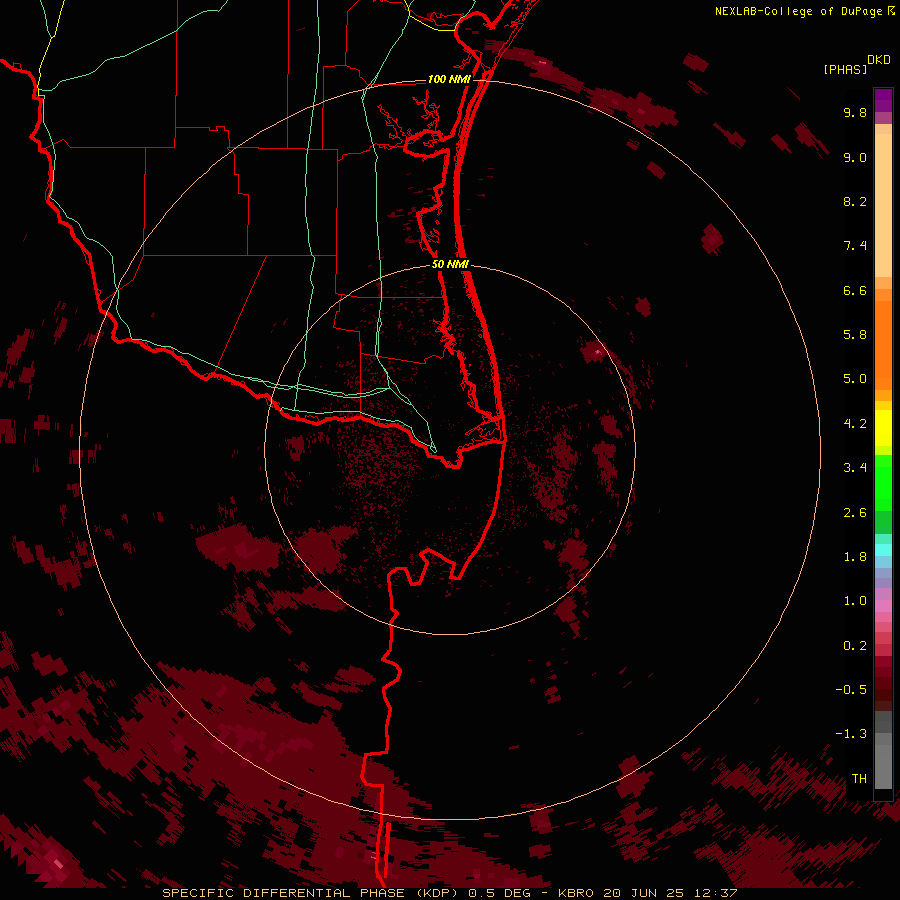Click the cyan band in the legend
The height and width of the screenshot is (900, 900).
pos(883,549)
